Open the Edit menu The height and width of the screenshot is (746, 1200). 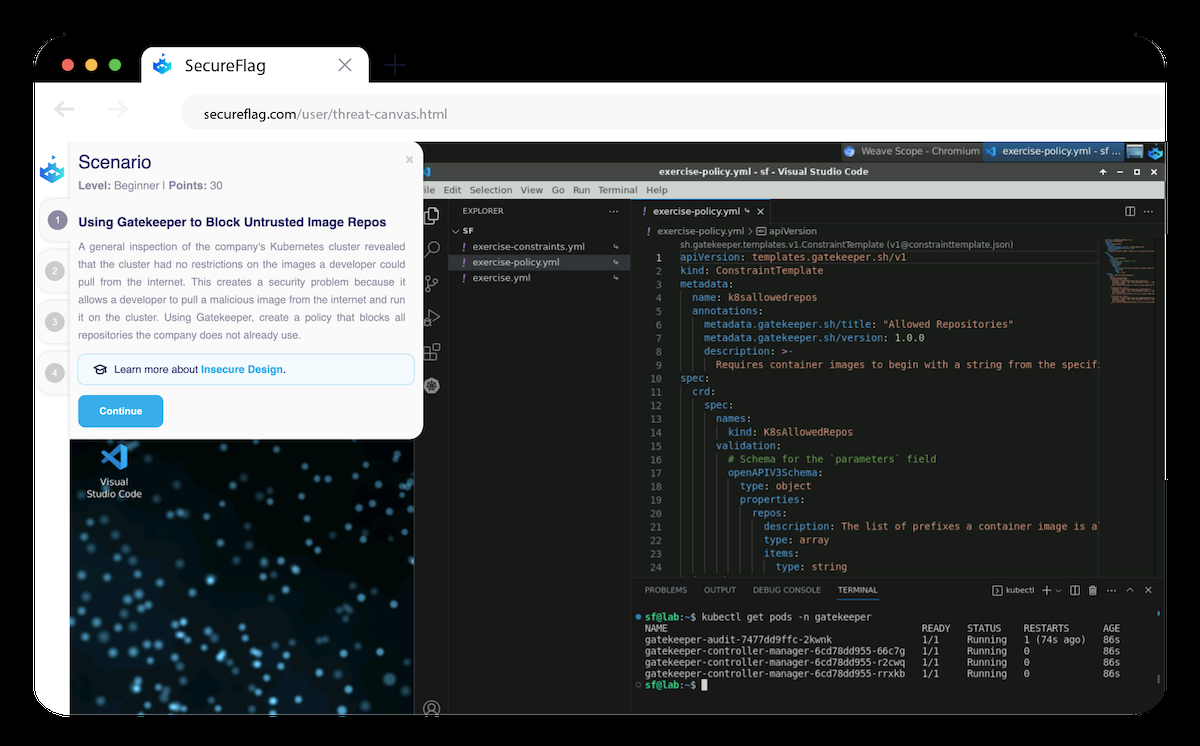(453, 190)
